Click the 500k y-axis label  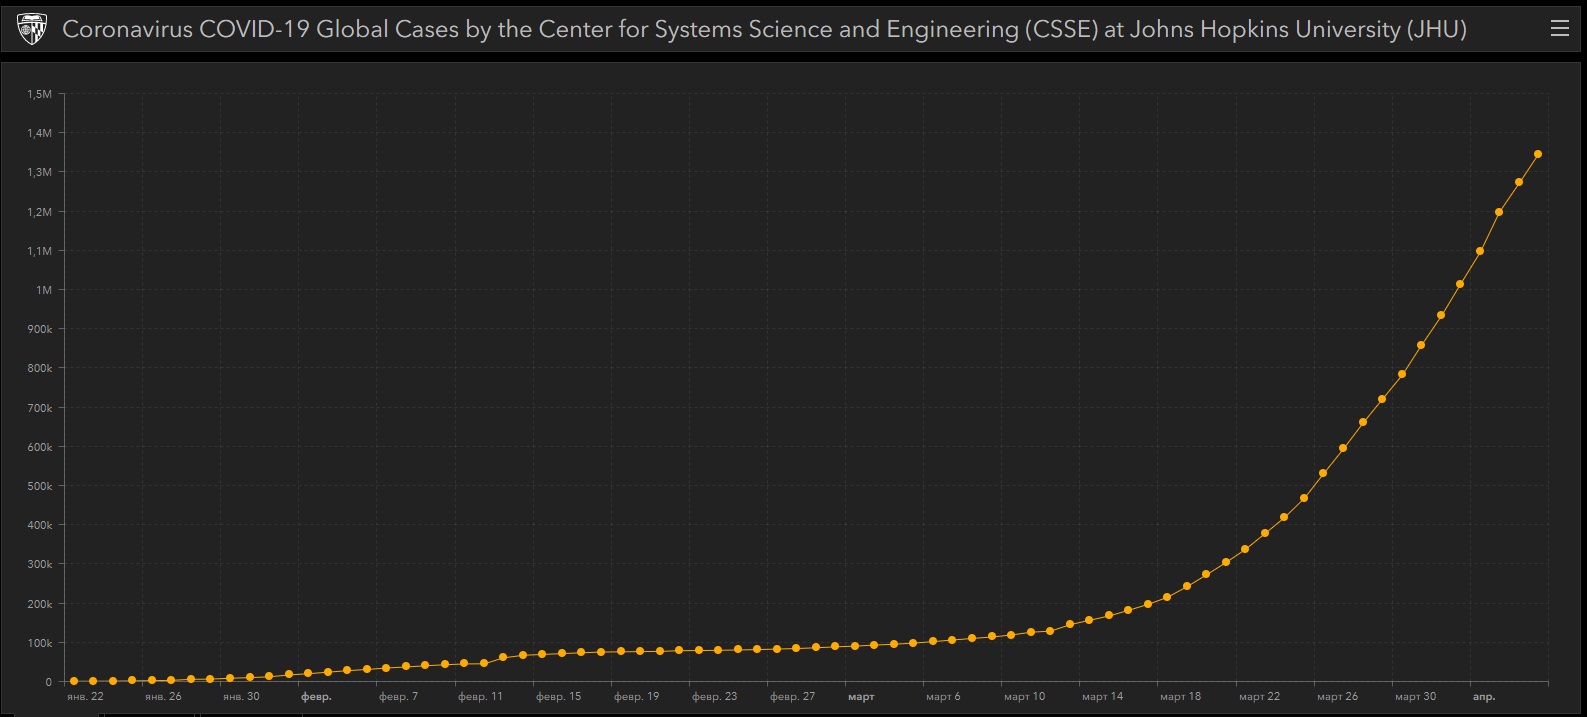pos(40,486)
